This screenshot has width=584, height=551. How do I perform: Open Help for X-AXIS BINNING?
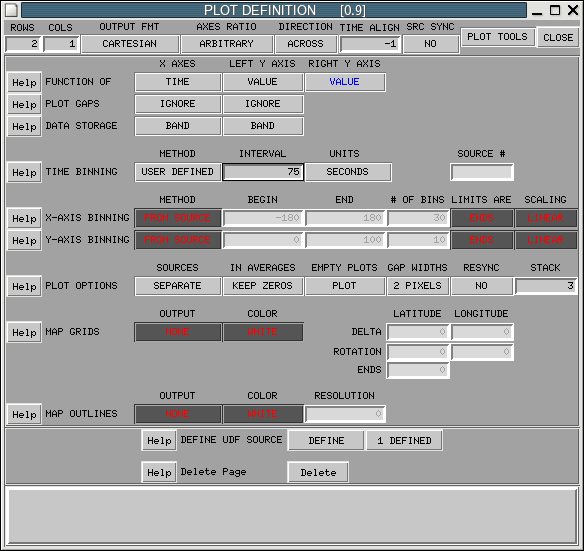[x=24, y=218]
